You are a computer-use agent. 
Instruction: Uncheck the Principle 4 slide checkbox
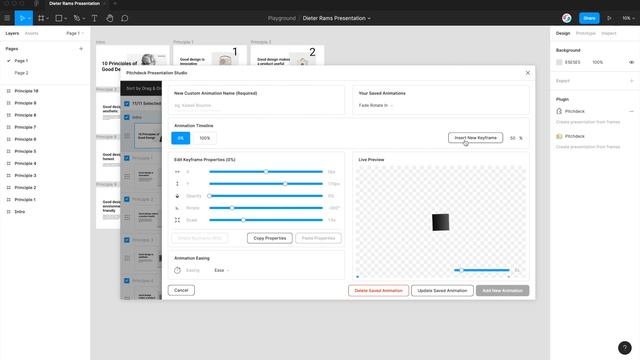pos(127,281)
